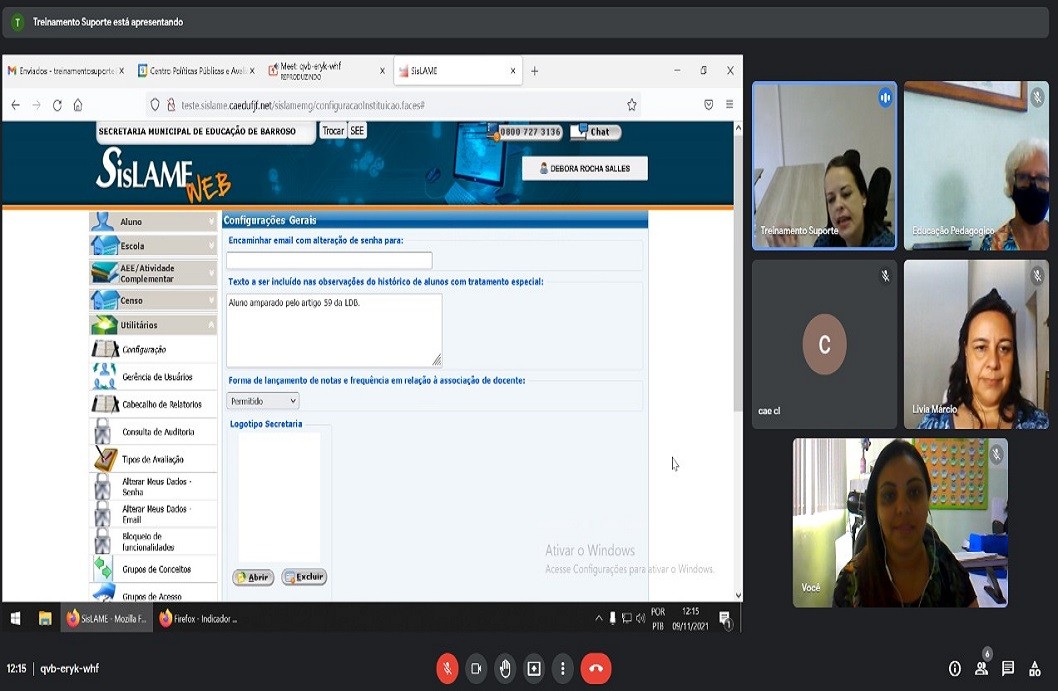Click the page scrollbar down arrow
Screen dimensions: 1058x691
pyautogui.click(x=738, y=595)
